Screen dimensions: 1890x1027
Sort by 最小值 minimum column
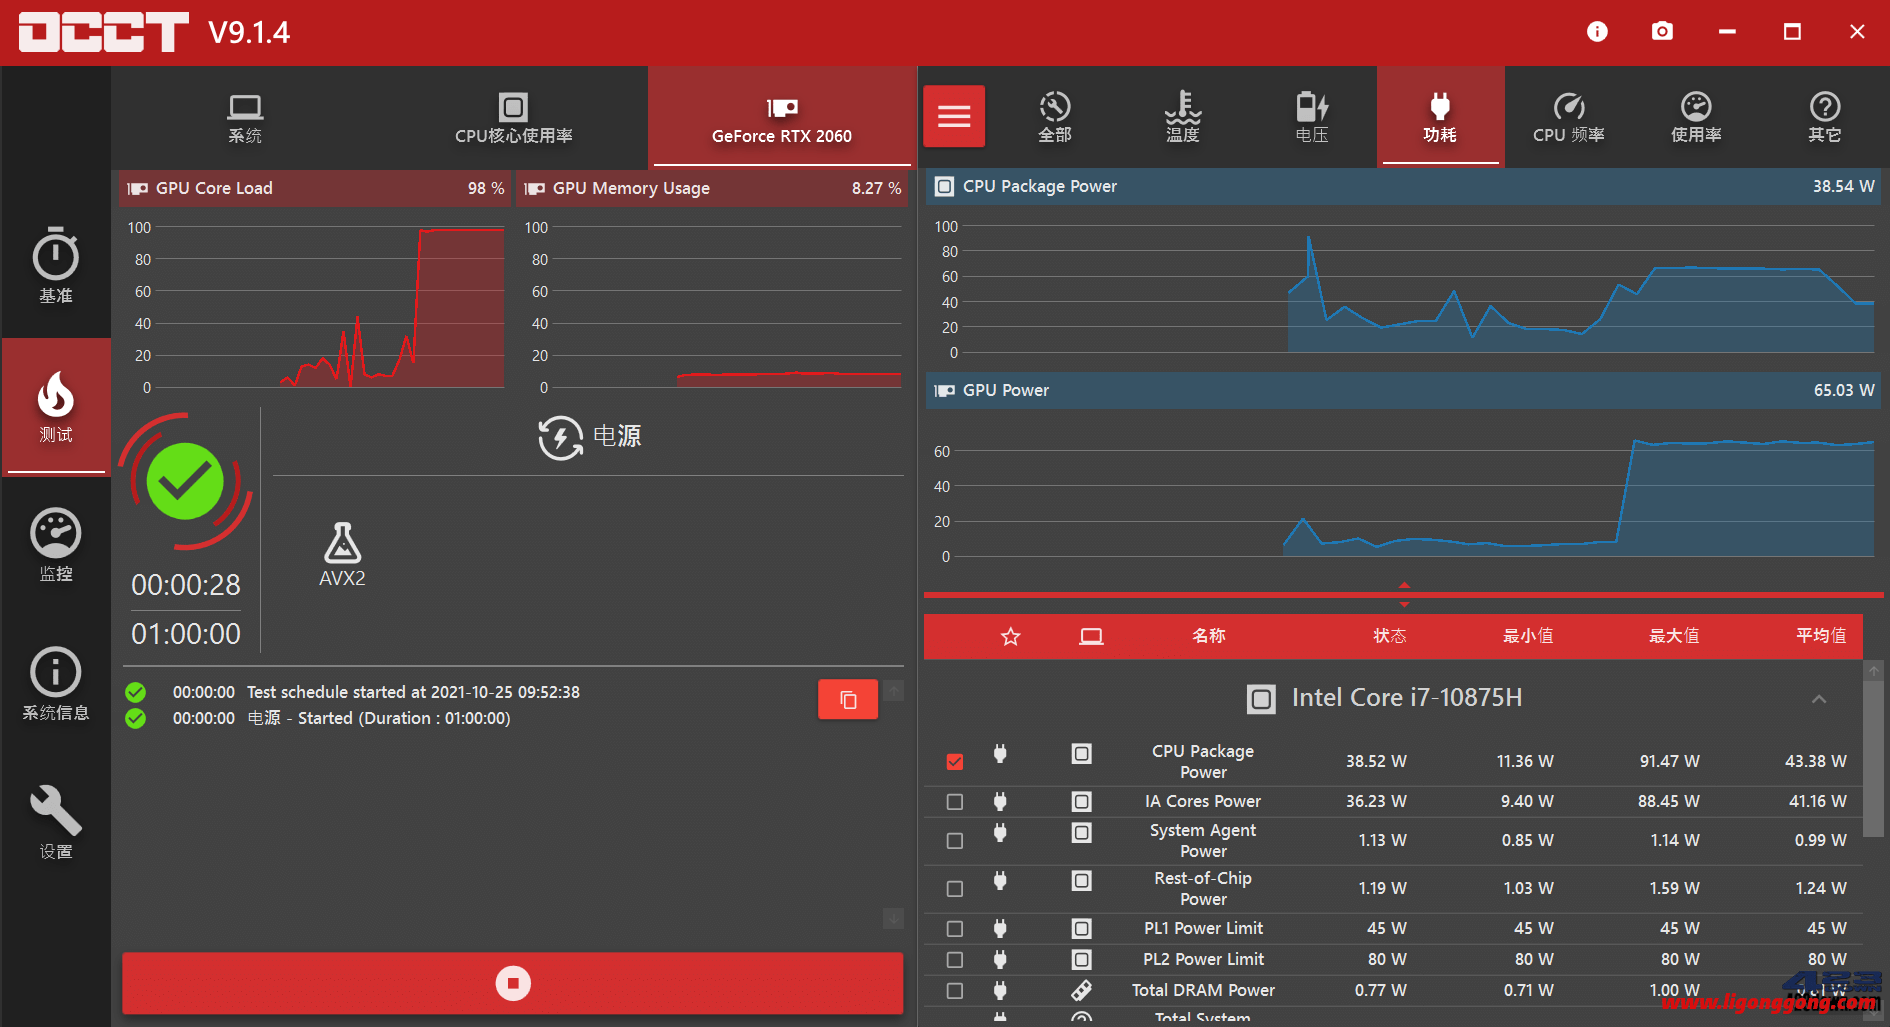pyautogui.click(x=1528, y=636)
